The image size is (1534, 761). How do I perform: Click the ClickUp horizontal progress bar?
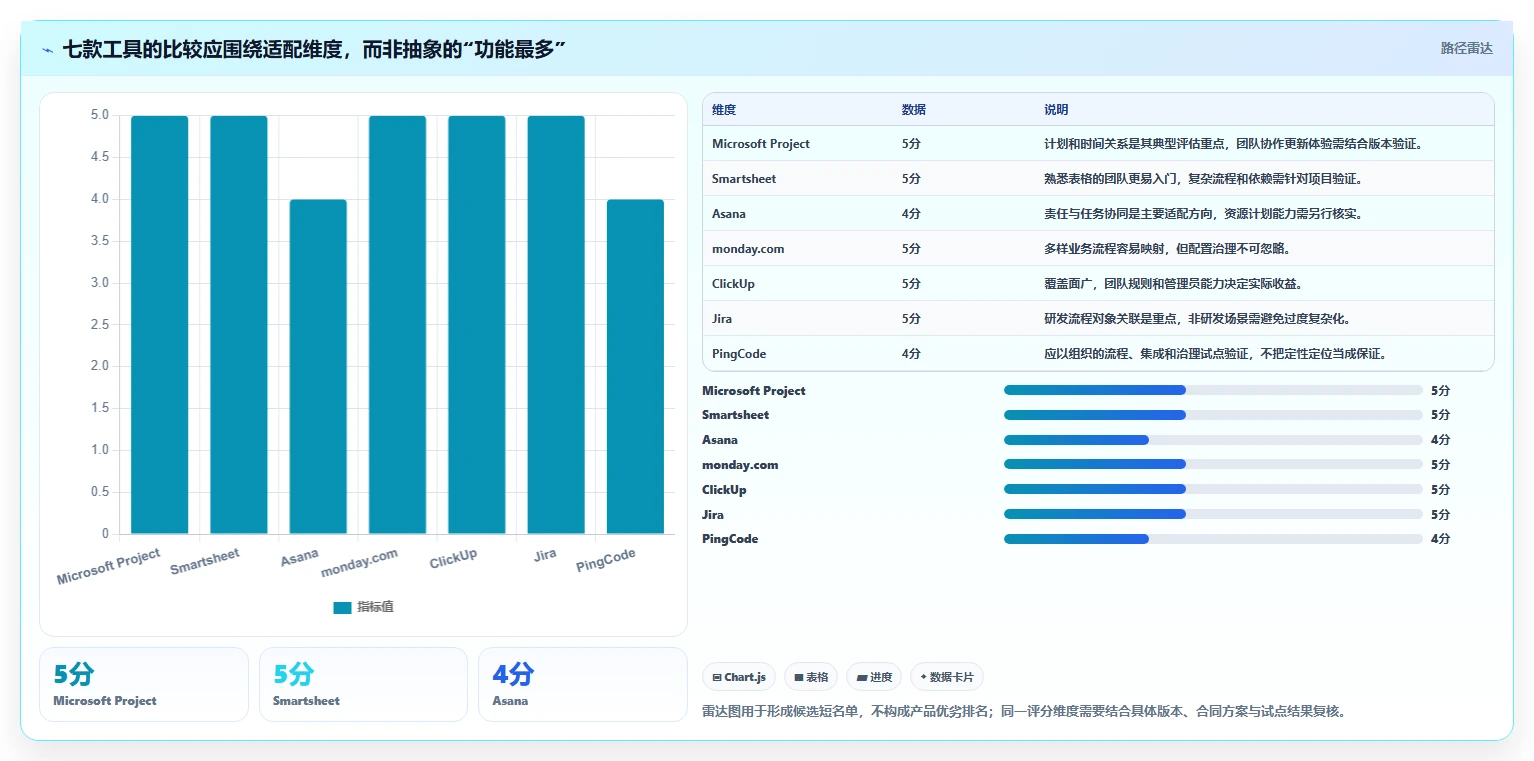pos(1213,489)
